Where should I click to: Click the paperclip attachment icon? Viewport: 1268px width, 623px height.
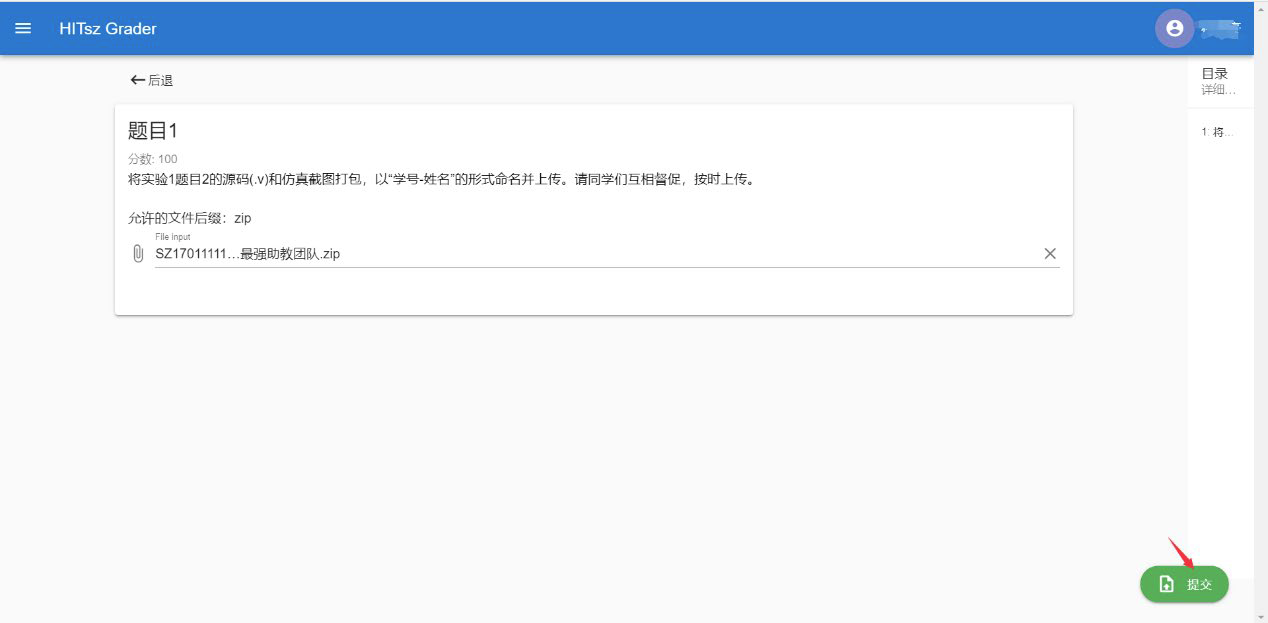(138, 254)
